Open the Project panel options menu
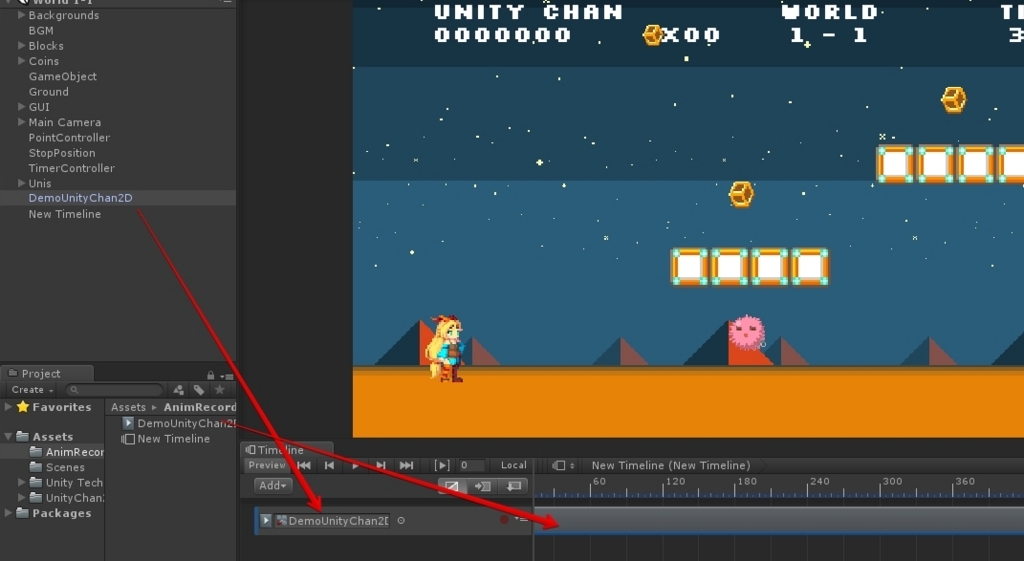 [x=227, y=376]
